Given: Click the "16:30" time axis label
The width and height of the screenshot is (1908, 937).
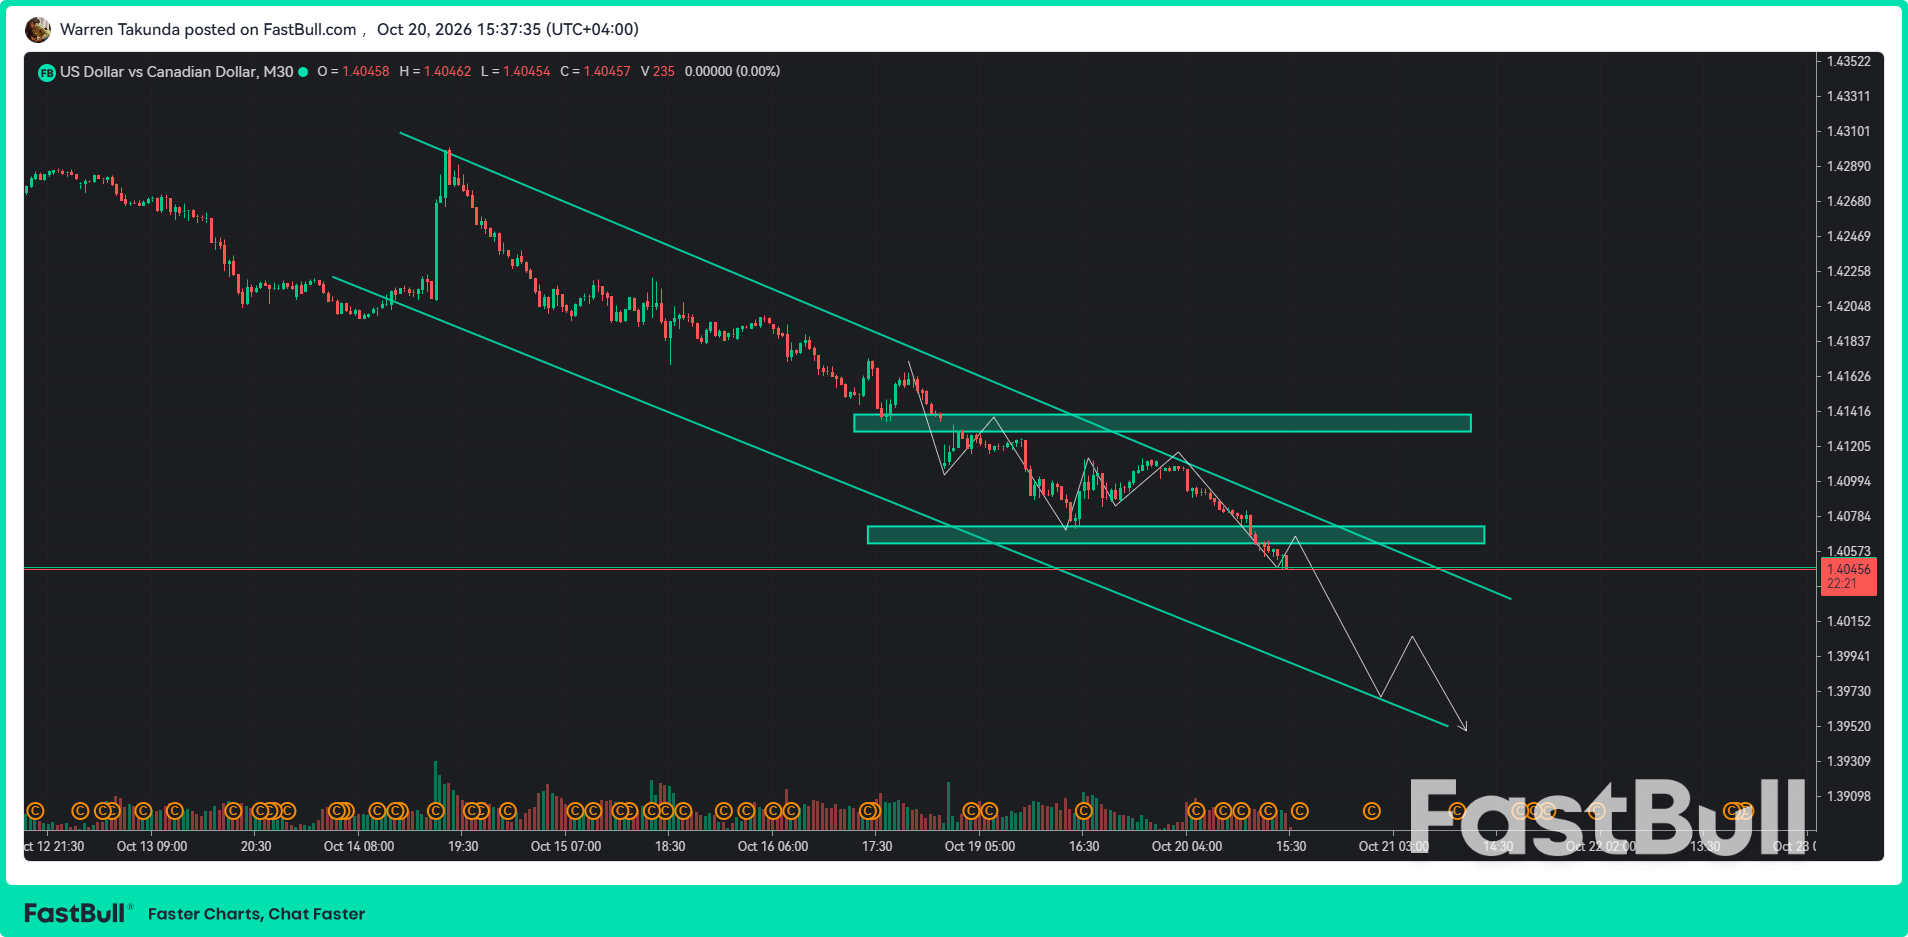Looking at the screenshot, I should 1084,847.
